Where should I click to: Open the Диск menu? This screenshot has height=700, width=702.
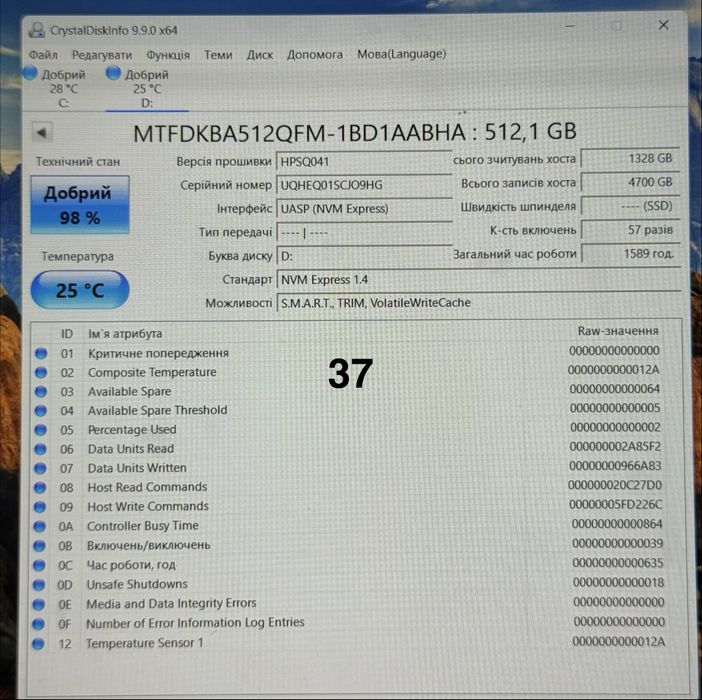260,55
